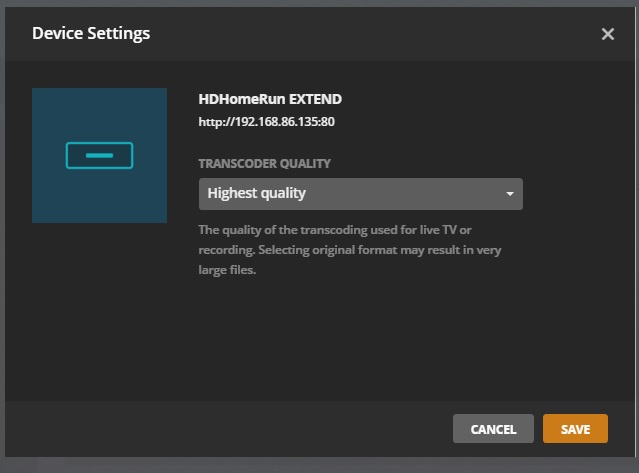Click the Device Settings title

coord(91,33)
